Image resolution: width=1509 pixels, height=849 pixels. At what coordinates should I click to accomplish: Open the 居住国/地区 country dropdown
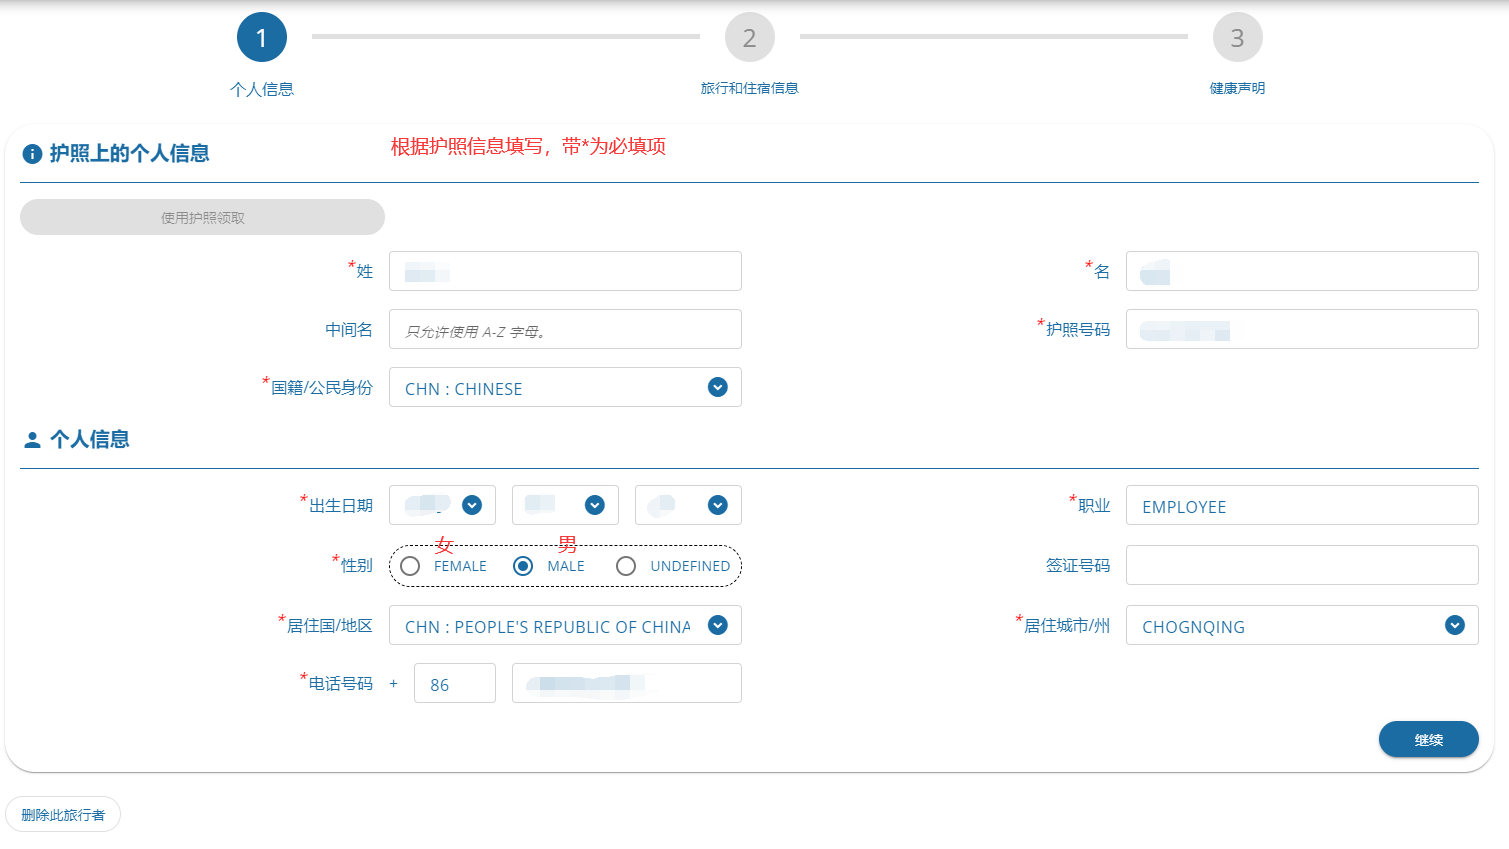[716, 625]
